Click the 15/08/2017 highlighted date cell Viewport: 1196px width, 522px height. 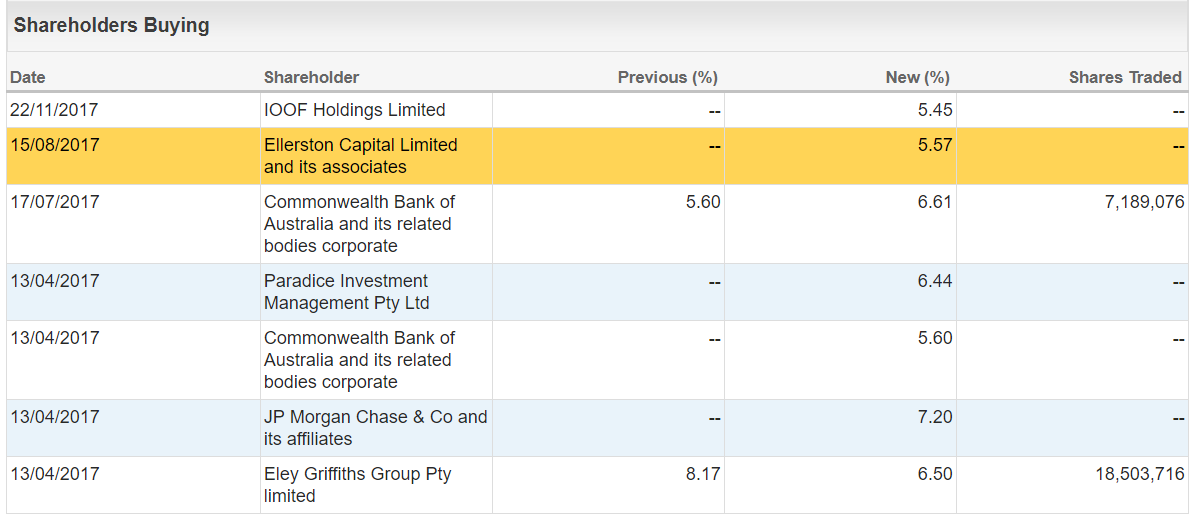(x=54, y=145)
